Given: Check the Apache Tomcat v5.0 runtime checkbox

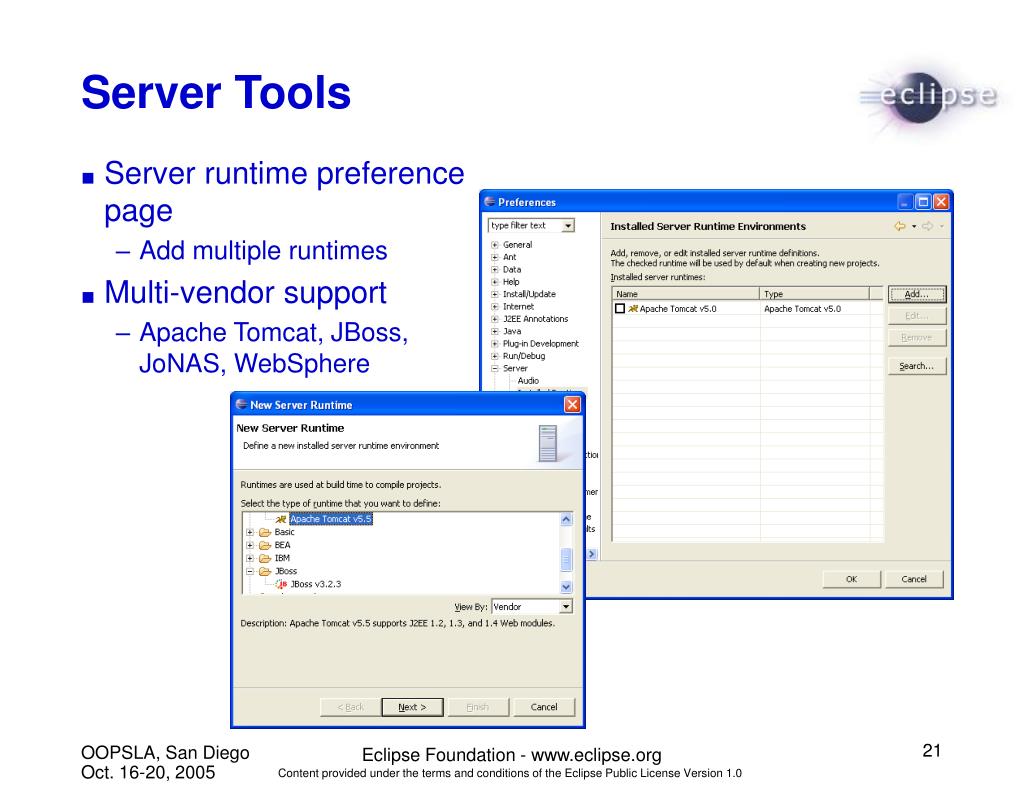Looking at the screenshot, I should click(620, 309).
